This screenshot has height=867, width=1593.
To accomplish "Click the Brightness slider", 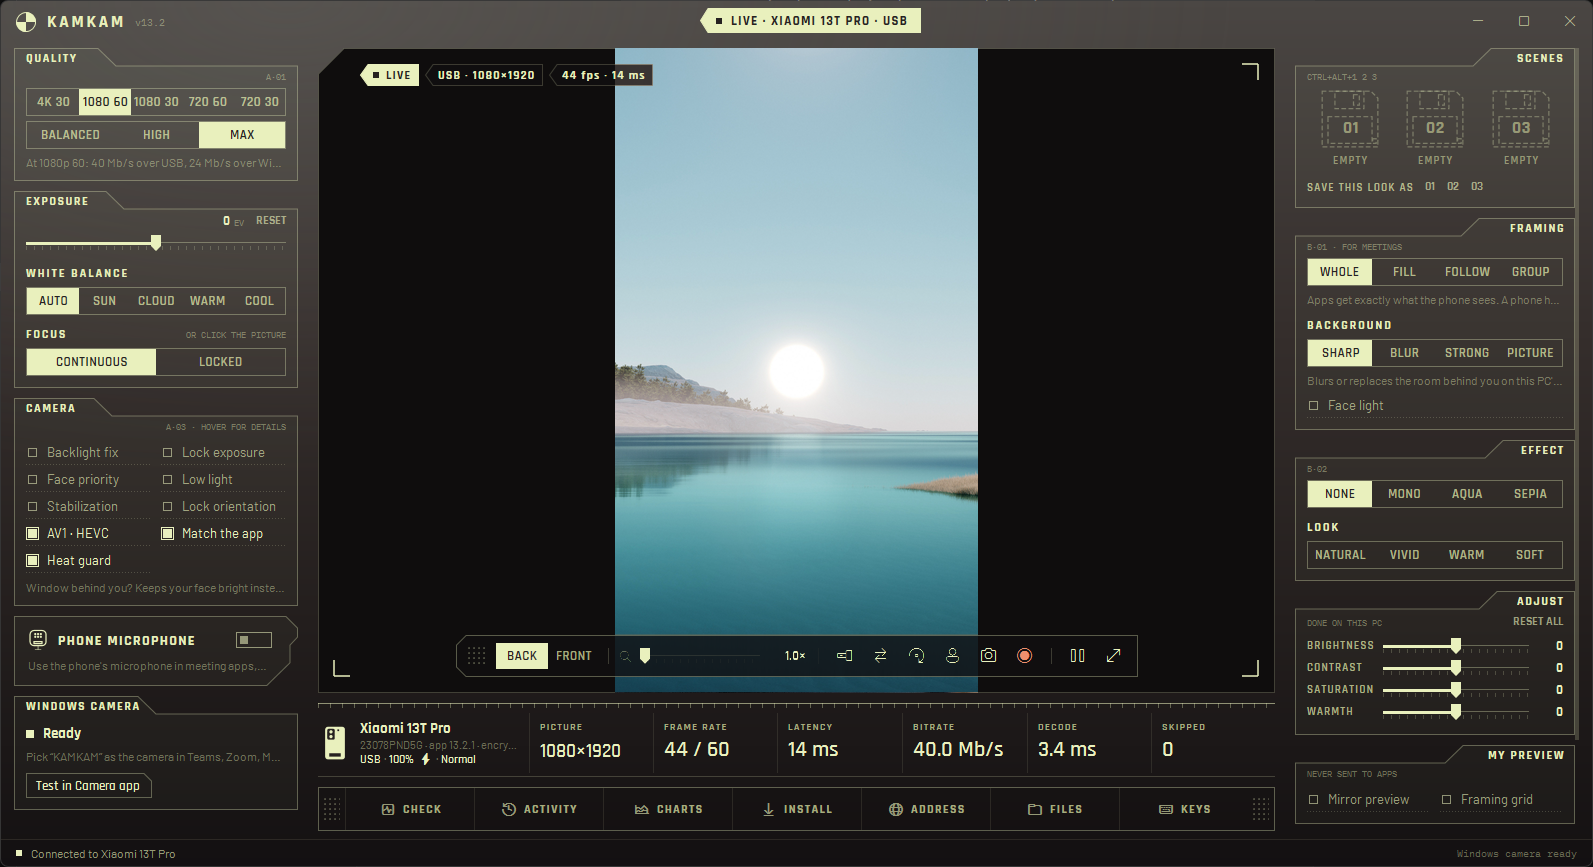I will click(1456, 646).
